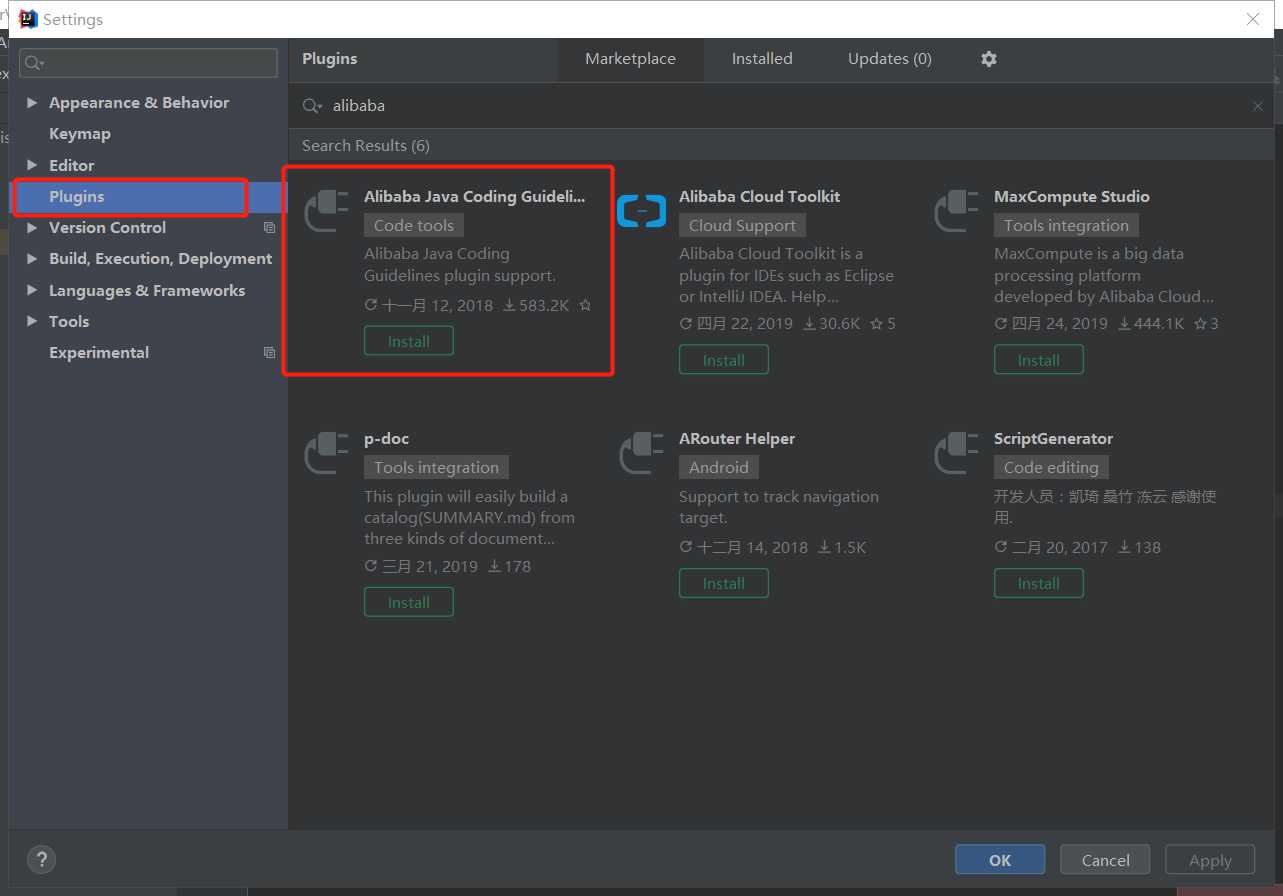Install Alibaba Java Coding Guidelines plugin
Viewport: 1283px width, 896px height.
pos(409,341)
